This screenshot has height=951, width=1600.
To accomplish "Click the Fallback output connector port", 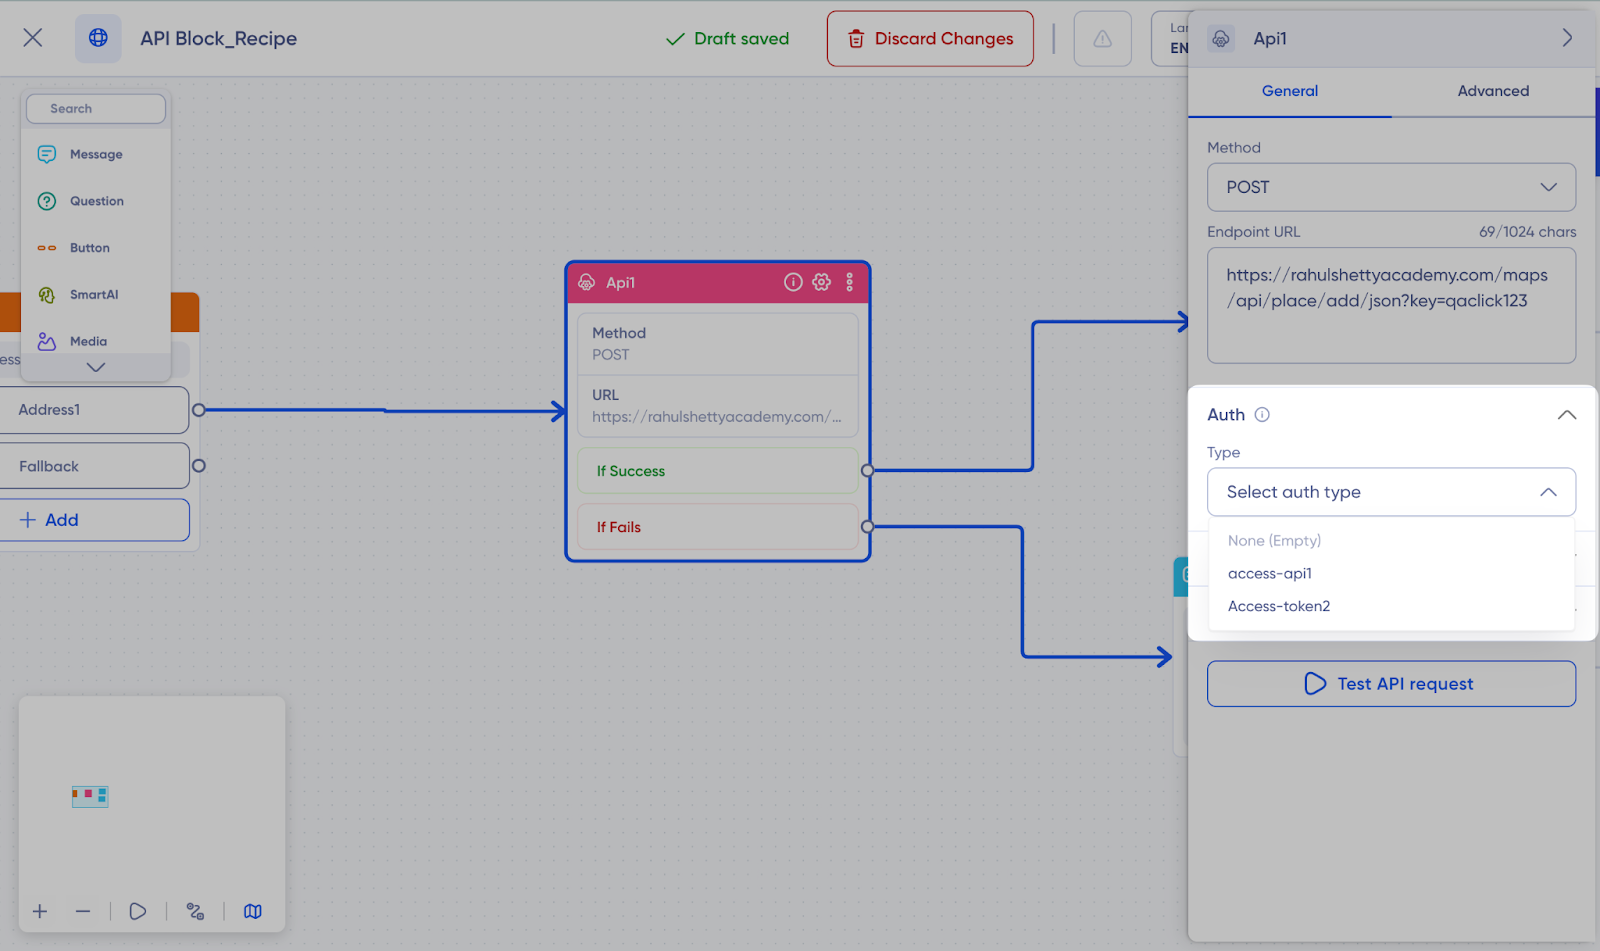I will point(199,466).
